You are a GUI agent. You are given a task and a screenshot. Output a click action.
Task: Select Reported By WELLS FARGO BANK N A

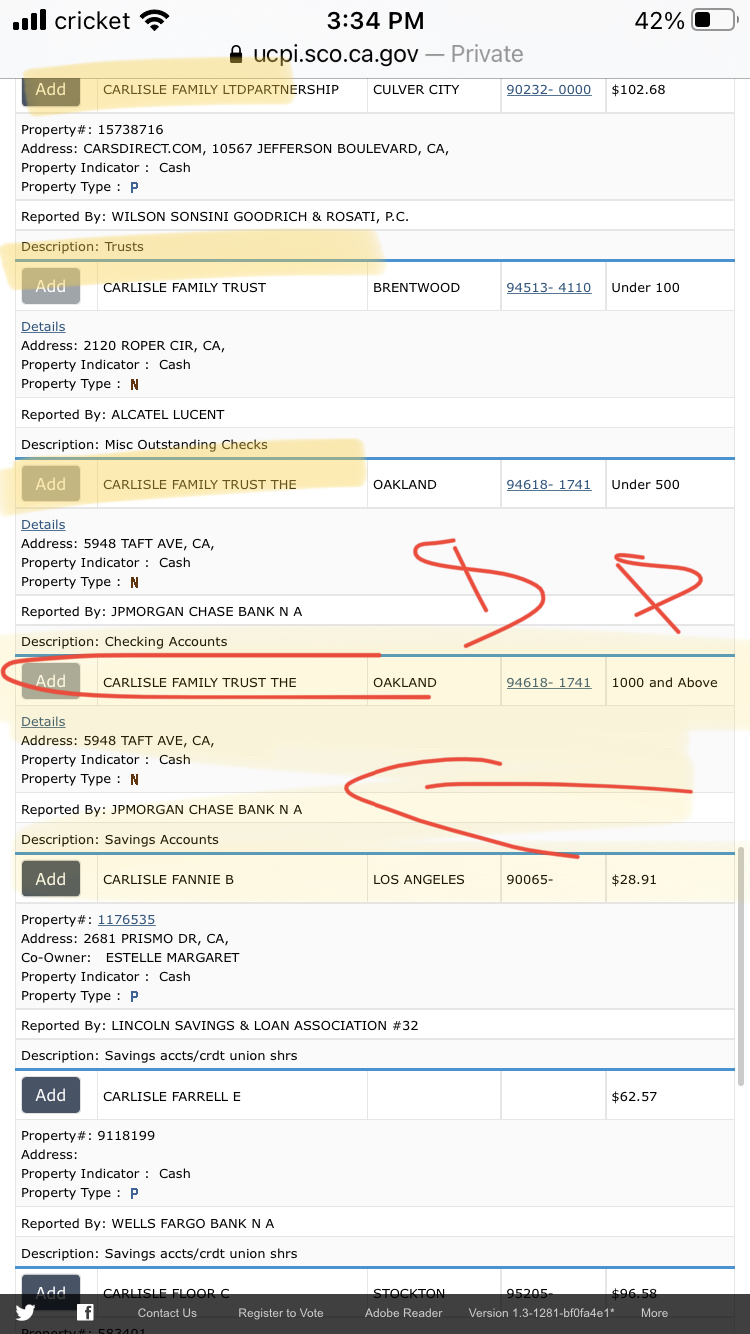pyautogui.click(x=147, y=1223)
